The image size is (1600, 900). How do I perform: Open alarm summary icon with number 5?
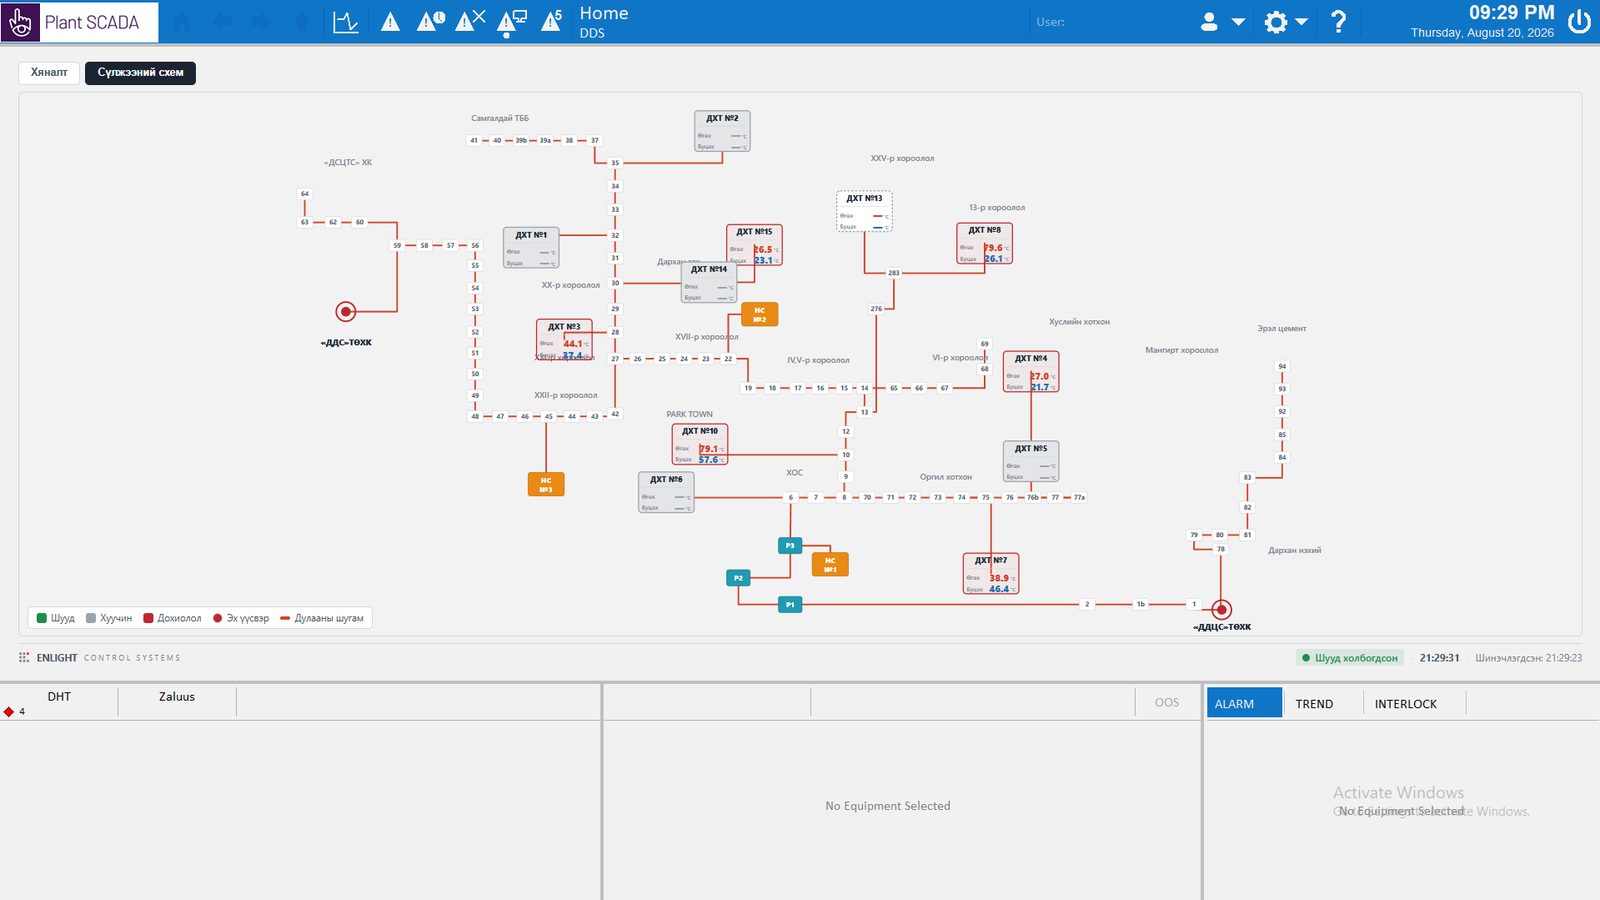pos(551,21)
